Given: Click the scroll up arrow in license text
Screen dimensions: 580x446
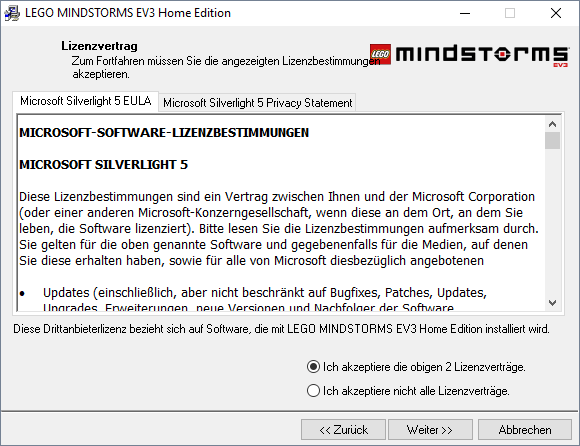Looking at the screenshot, I should 552,124.
